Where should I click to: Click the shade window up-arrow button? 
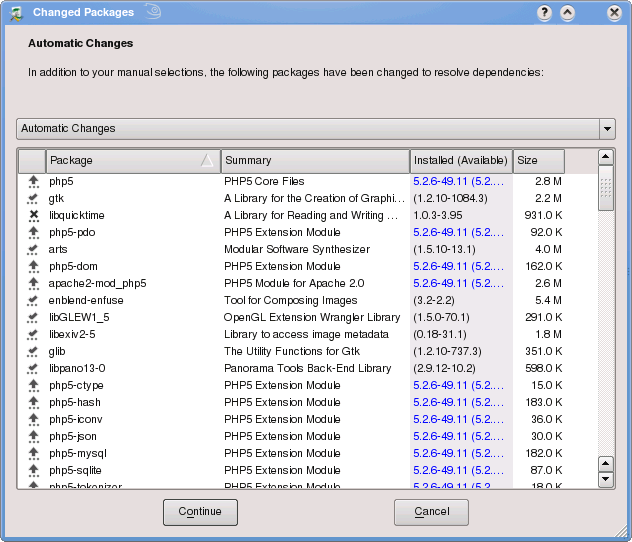[x=567, y=13]
